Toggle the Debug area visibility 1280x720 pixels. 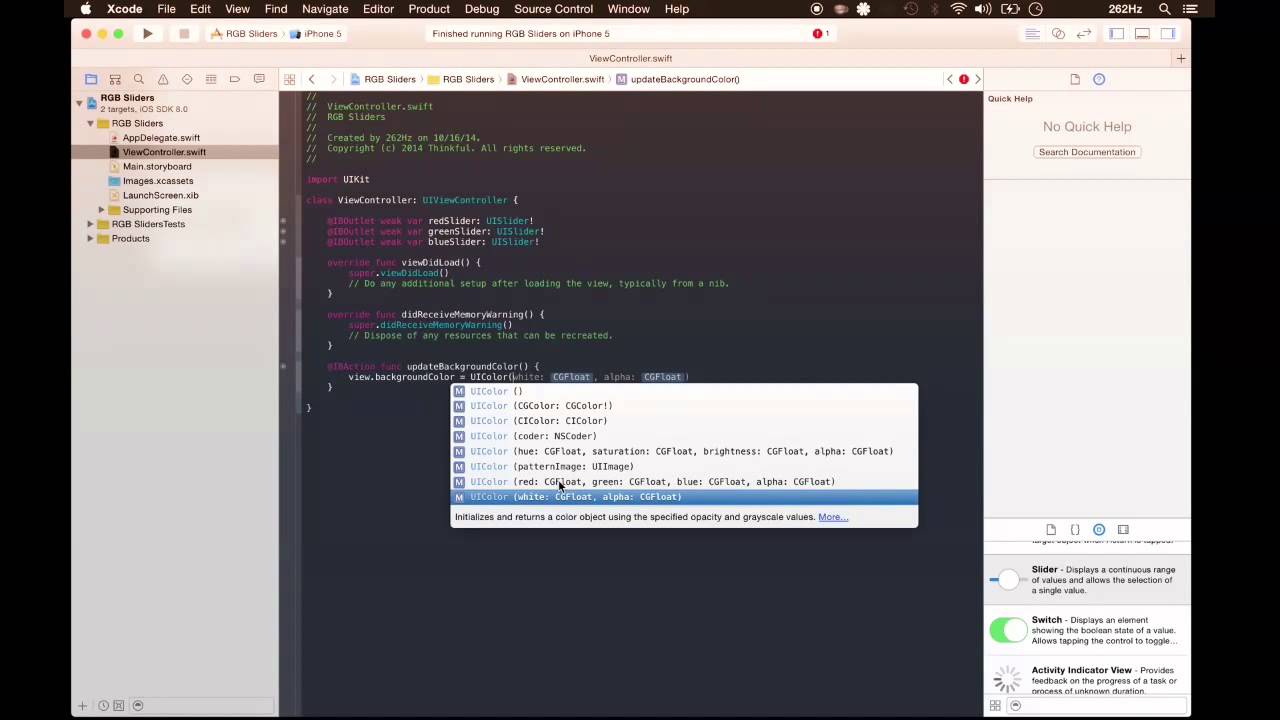coord(1142,34)
